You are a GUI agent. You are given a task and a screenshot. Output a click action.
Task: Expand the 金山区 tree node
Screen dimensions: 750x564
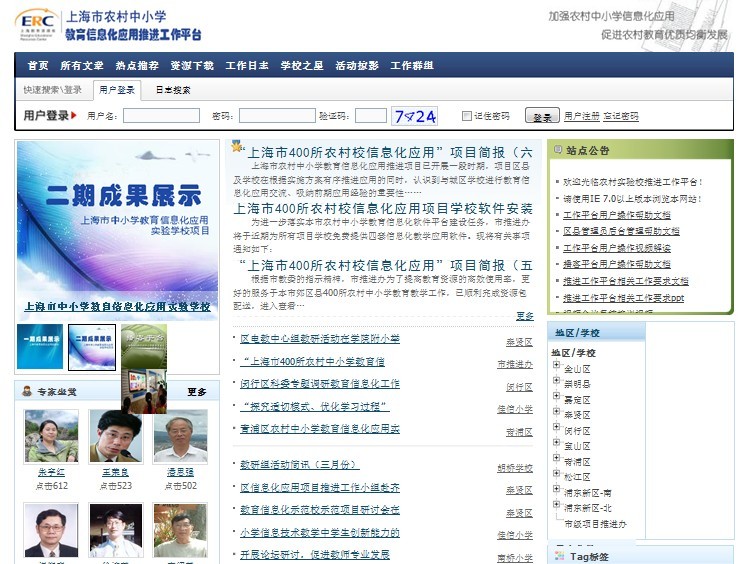click(x=556, y=367)
